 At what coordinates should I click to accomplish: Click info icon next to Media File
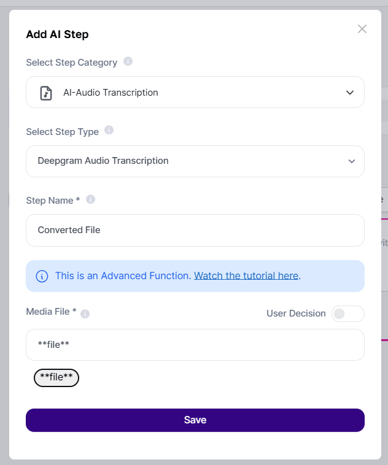[85, 314]
